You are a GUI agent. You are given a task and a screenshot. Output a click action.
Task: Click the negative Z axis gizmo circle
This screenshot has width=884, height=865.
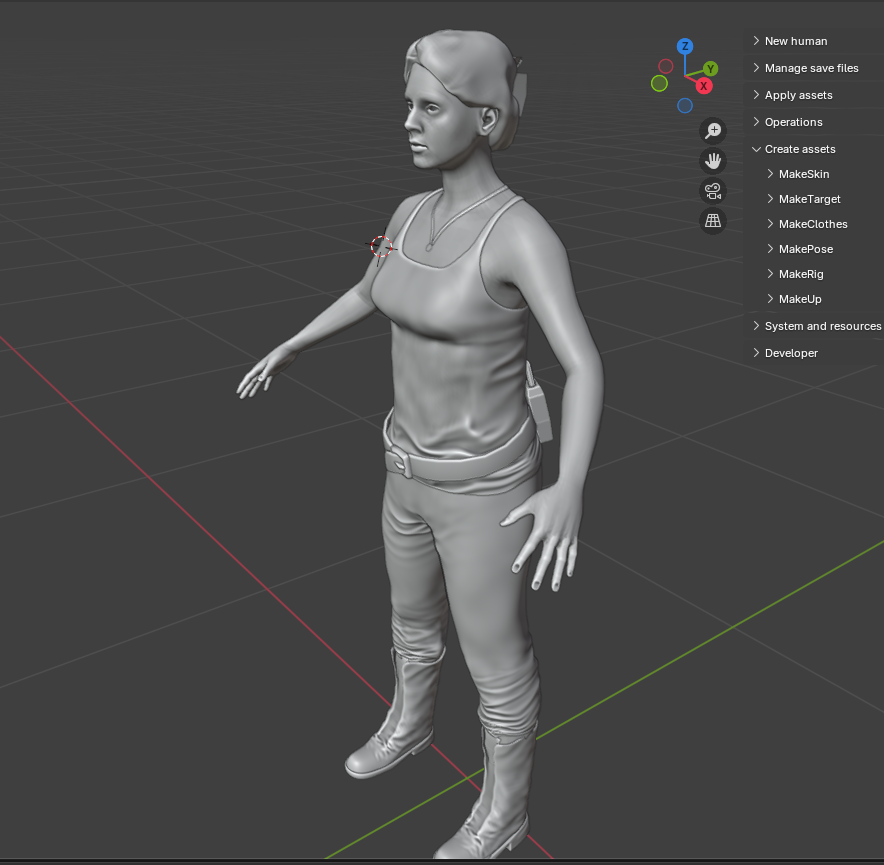[x=685, y=105]
